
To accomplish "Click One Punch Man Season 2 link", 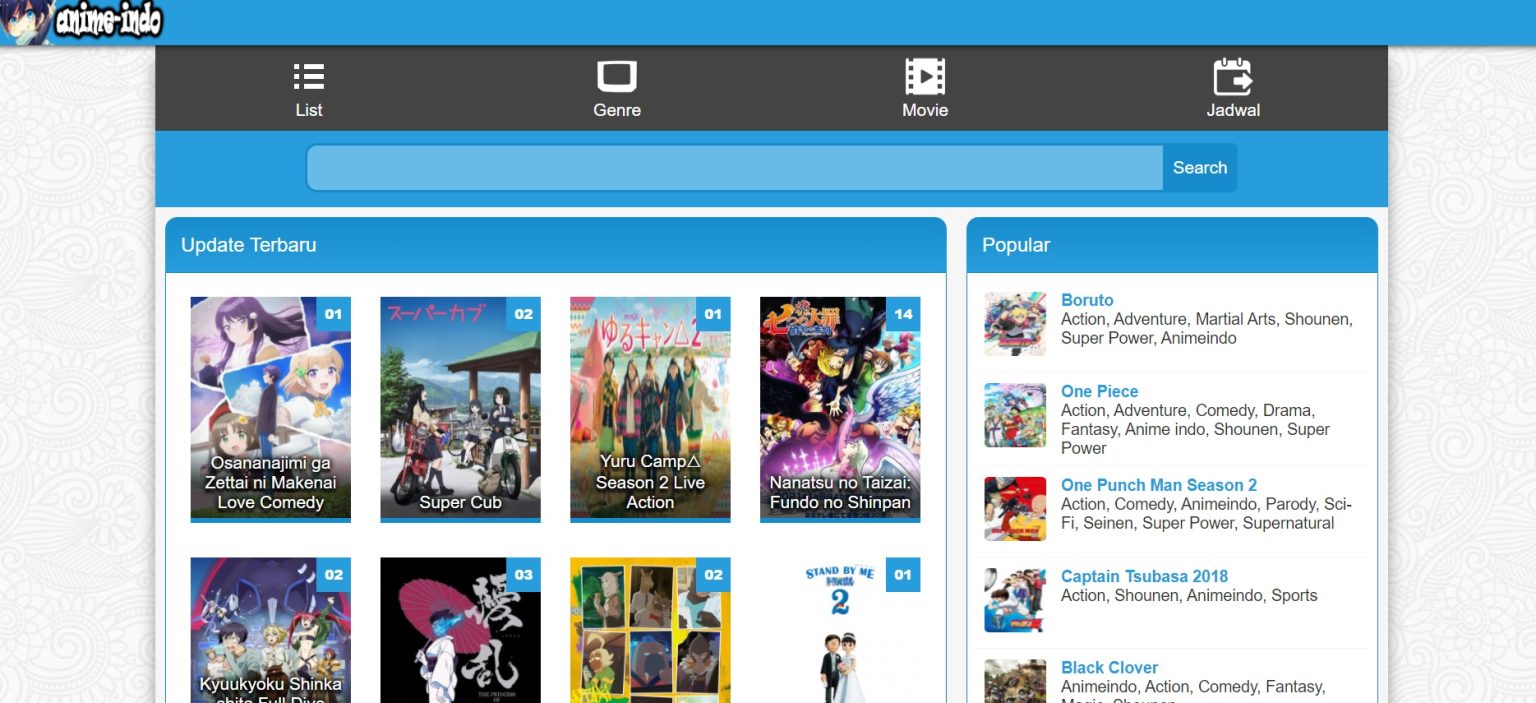I will click(1159, 485).
